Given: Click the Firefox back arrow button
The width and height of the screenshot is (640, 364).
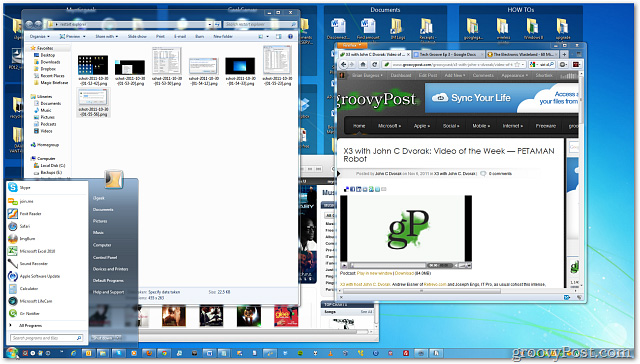Looking at the screenshot, I should click(x=343, y=64).
